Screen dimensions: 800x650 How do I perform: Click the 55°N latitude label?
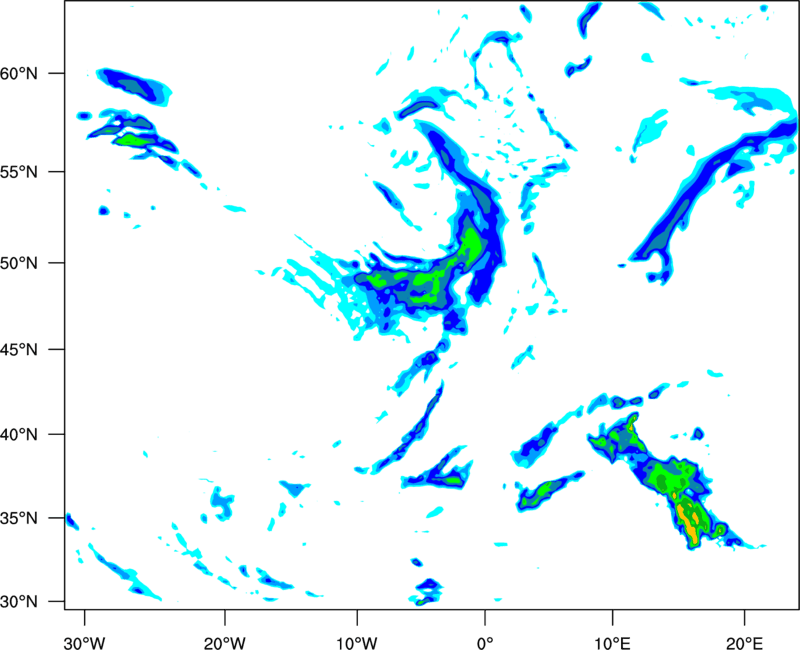[x=19, y=172]
